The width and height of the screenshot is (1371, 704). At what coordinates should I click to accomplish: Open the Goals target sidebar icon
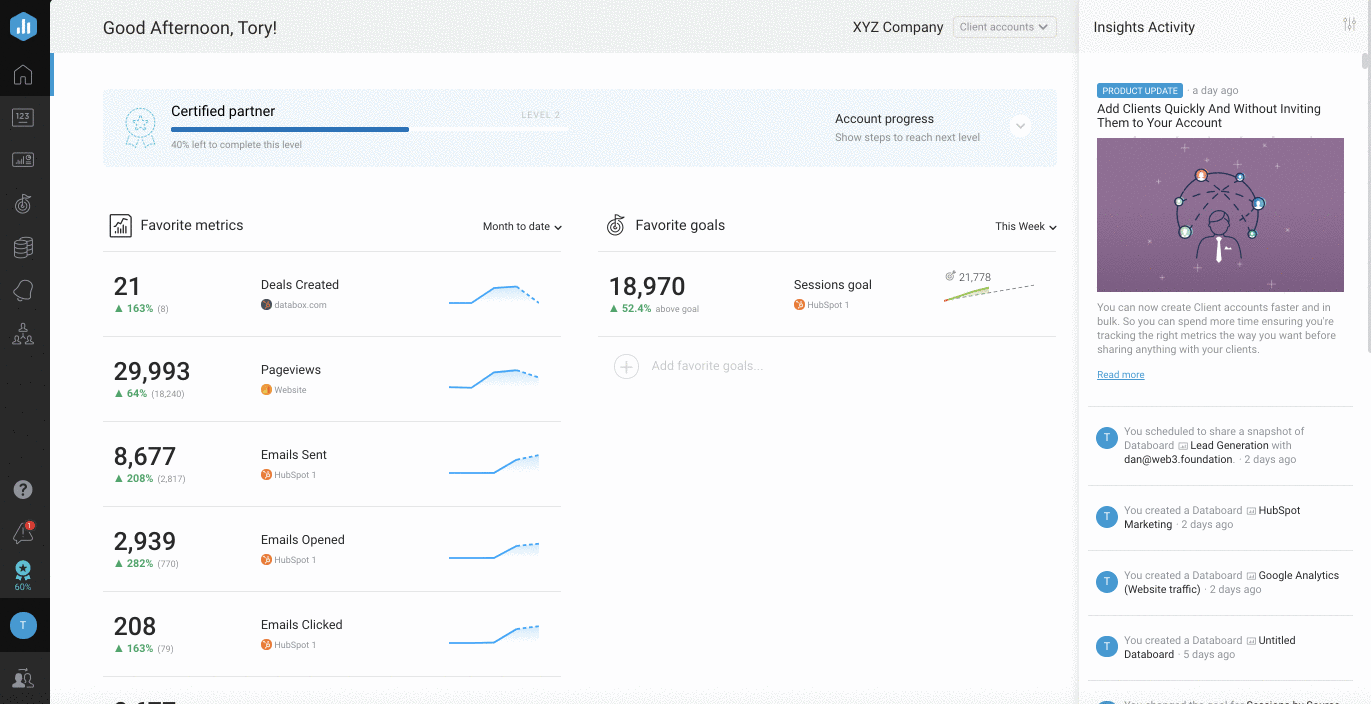click(x=23, y=203)
